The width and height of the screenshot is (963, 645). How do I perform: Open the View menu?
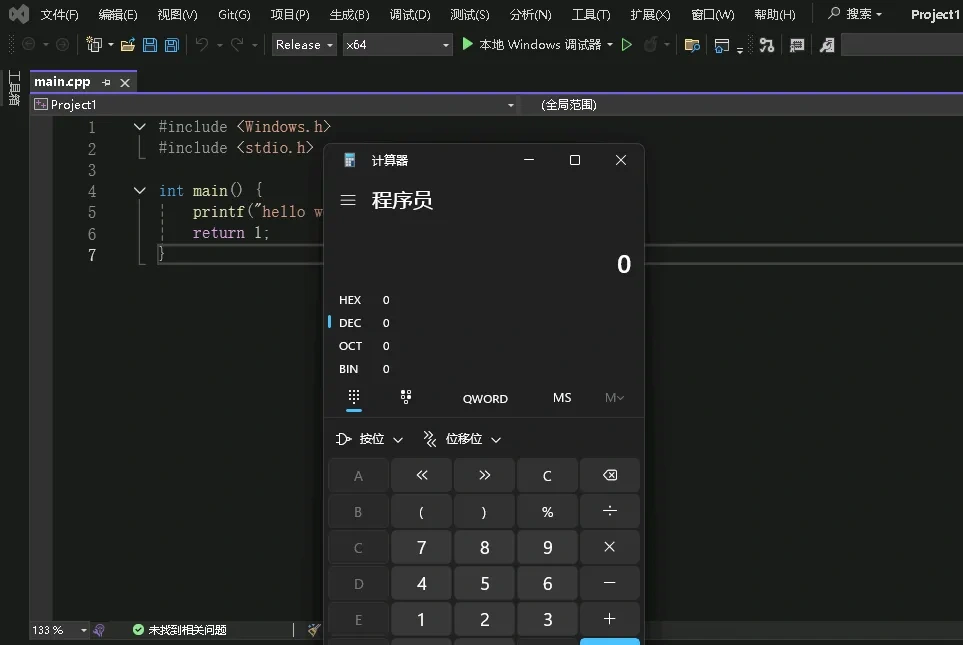pyautogui.click(x=177, y=15)
